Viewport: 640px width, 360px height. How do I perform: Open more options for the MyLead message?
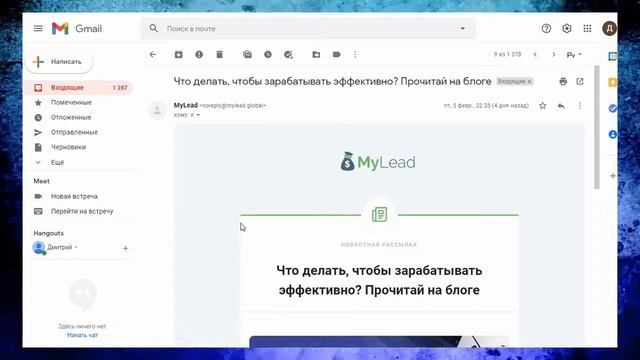580,106
